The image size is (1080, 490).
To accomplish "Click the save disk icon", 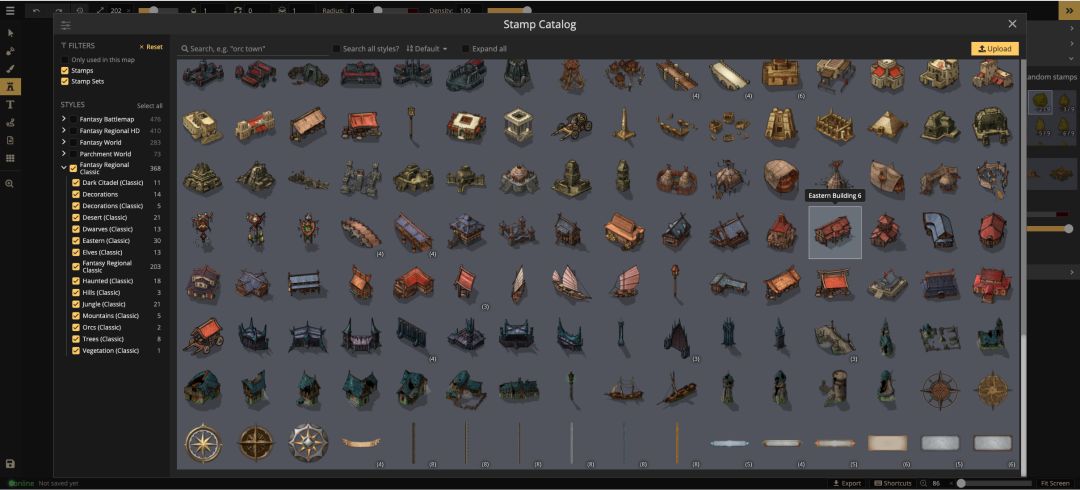I will tap(10, 464).
